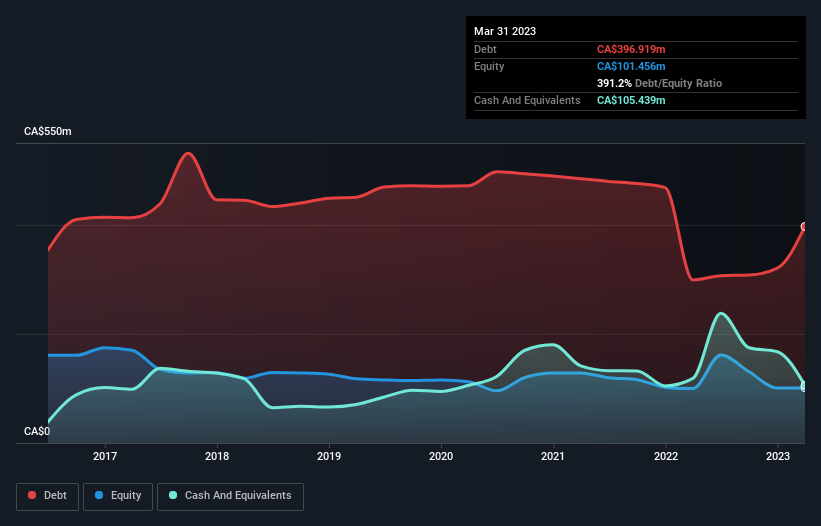Click Cash And Equivalents label in tooltip

coord(527,100)
